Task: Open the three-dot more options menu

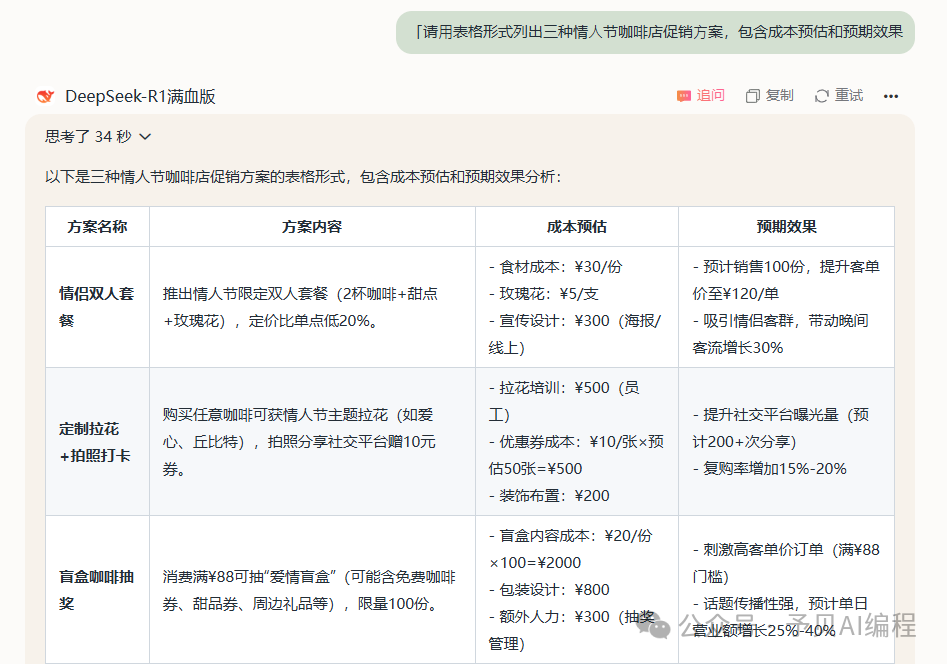Action: (891, 96)
